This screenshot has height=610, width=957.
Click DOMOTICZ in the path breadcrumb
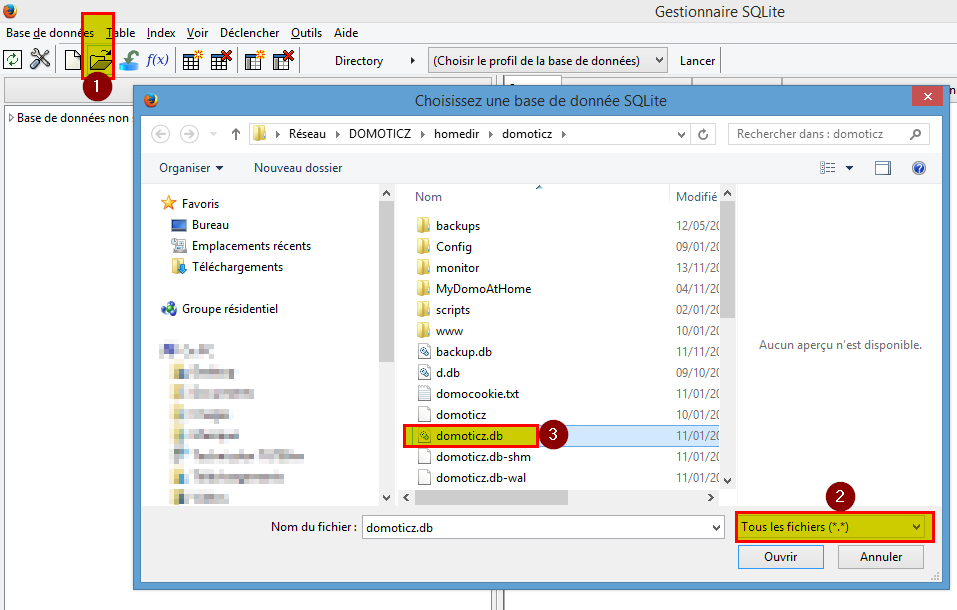point(380,134)
